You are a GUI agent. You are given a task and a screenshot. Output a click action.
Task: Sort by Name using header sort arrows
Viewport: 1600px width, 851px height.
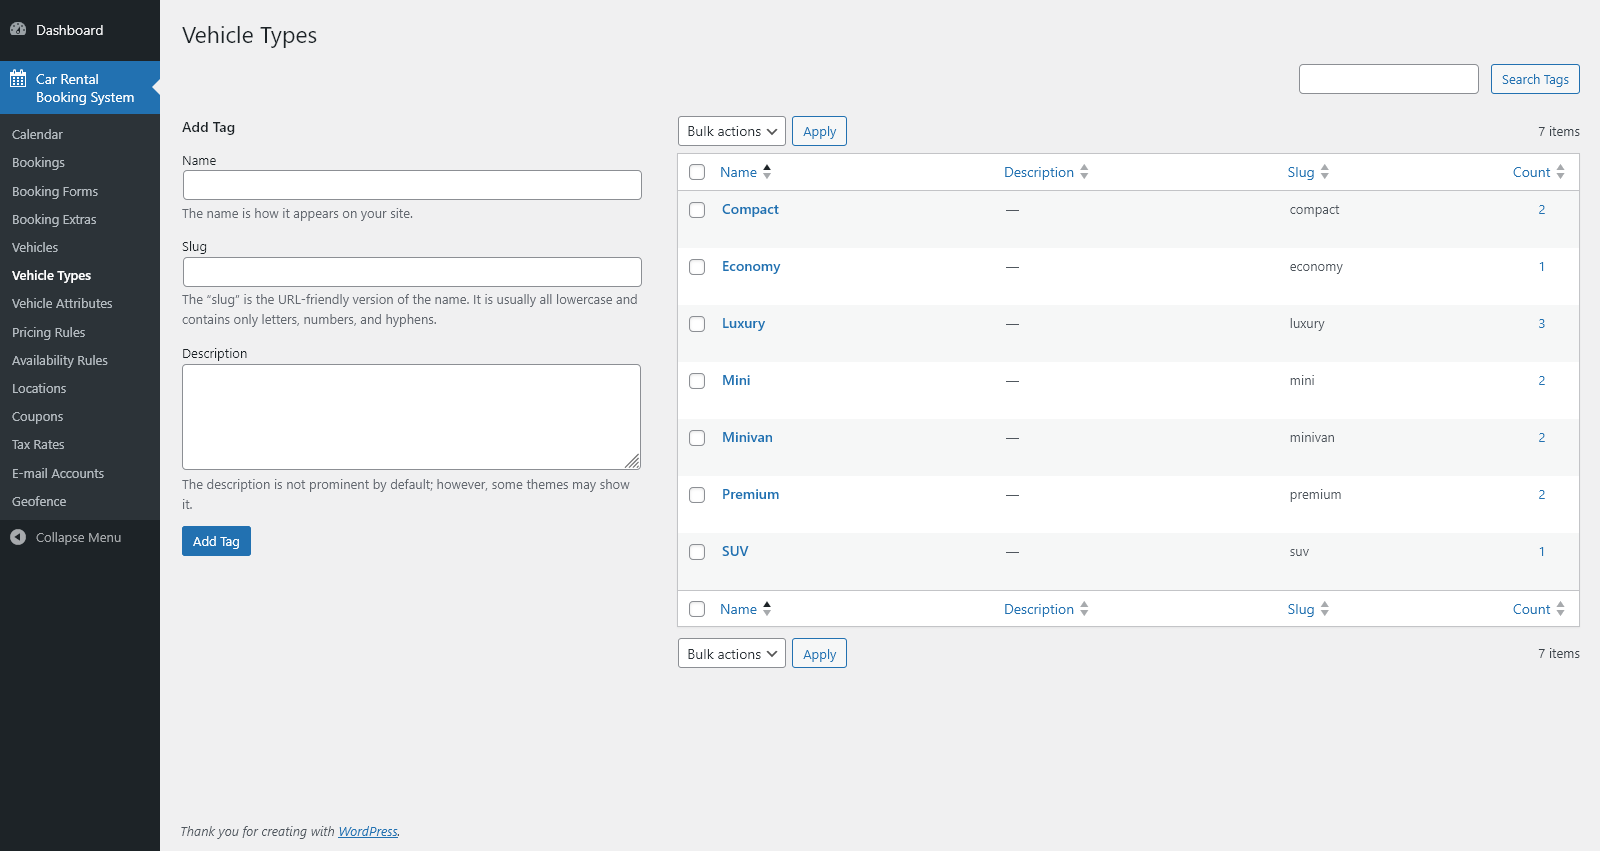[767, 172]
